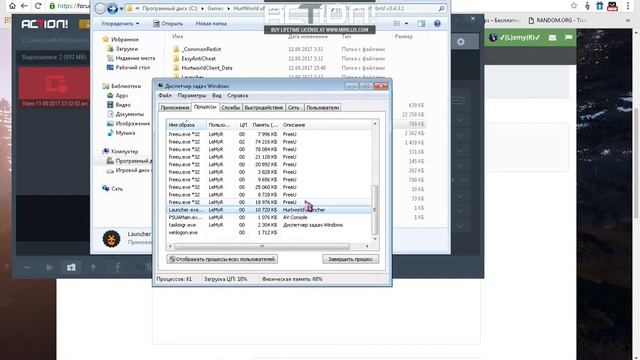Click the Action! play recording button
The image size is (640, 360).
pyautogui.click(x=49, y=268)
